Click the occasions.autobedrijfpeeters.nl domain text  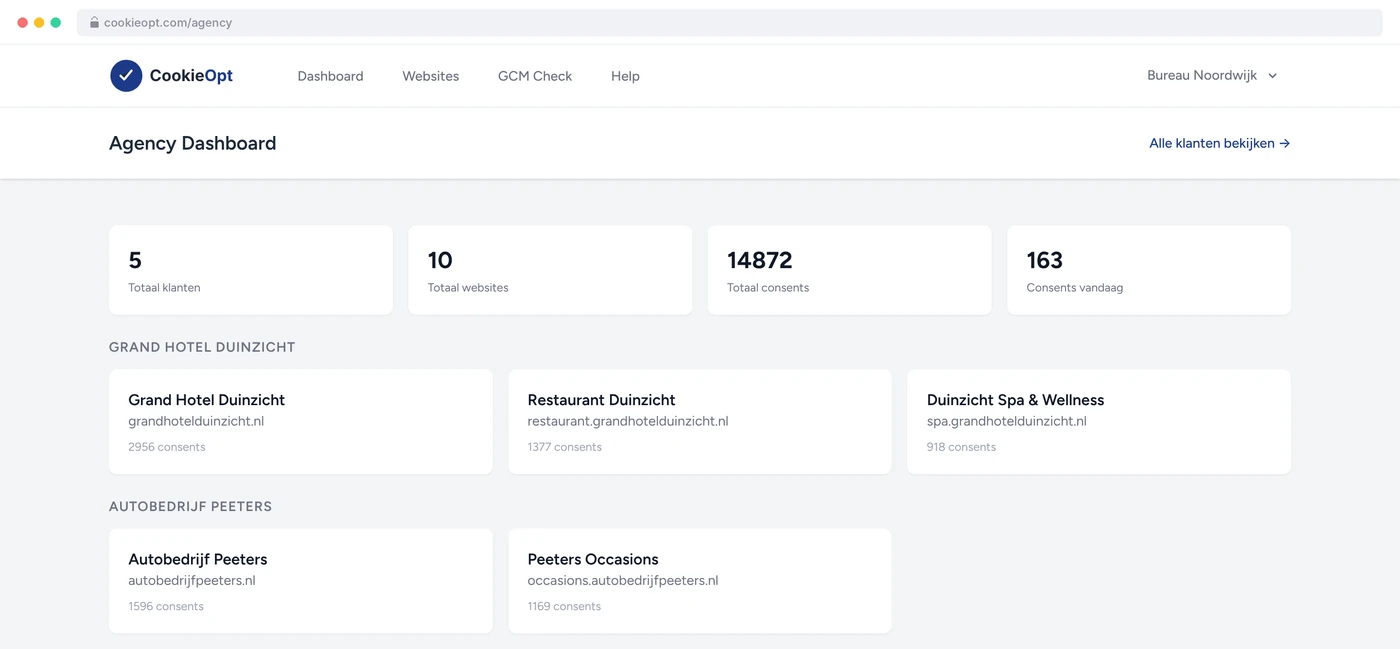coord(623,580)
